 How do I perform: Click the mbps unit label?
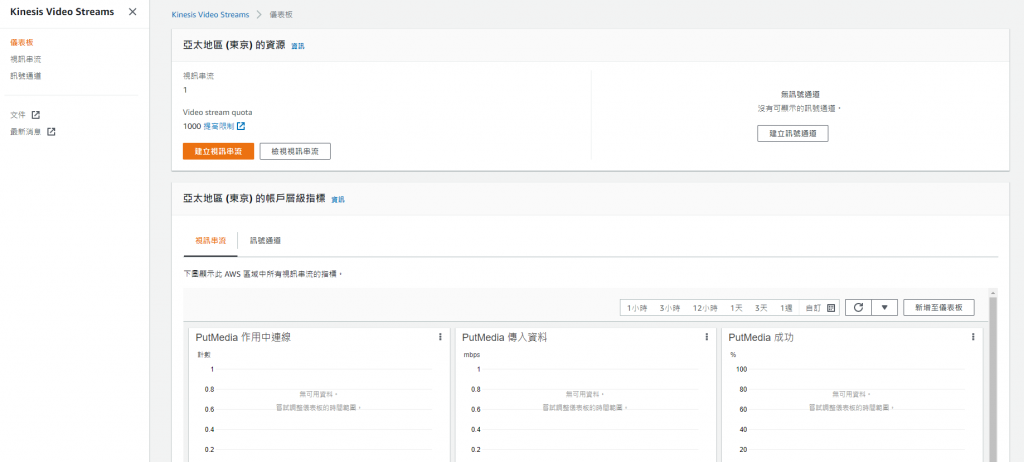point(472,355)
